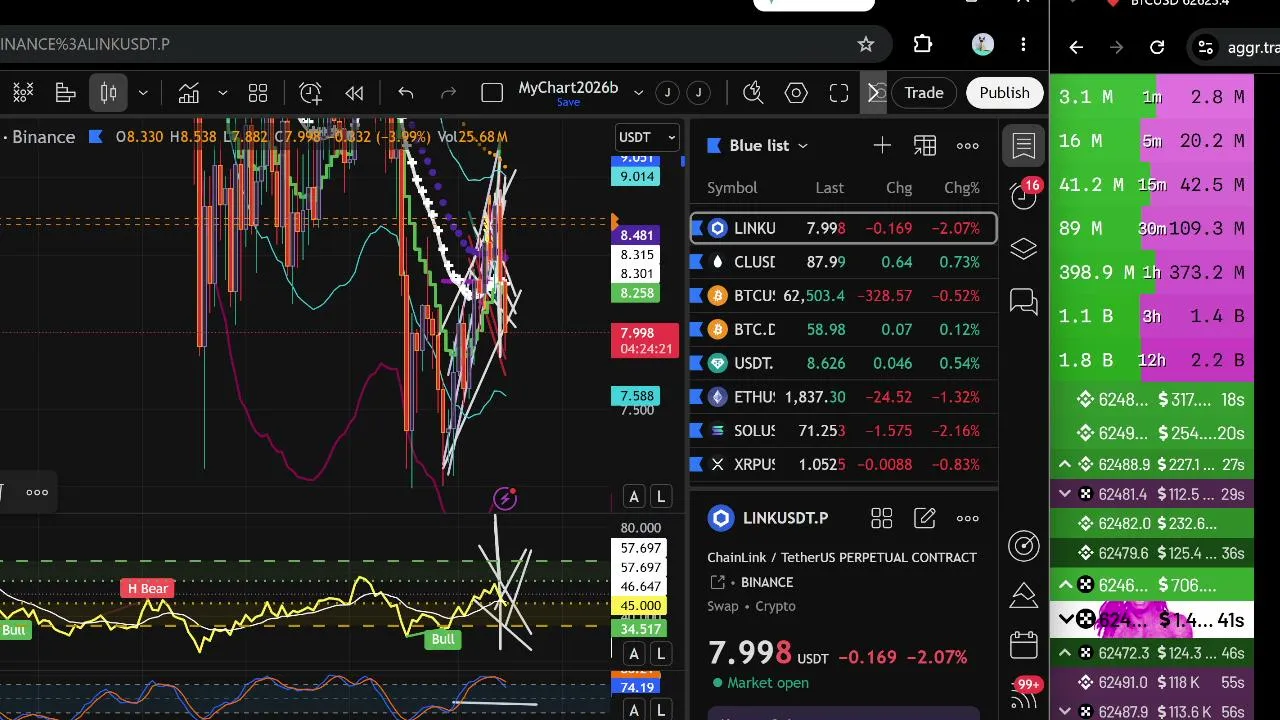The width and height of the screenshot is (1280, 720).
Task: Toggle auto scale (A) on the RSI pane
Action: [x=634, y=654]
